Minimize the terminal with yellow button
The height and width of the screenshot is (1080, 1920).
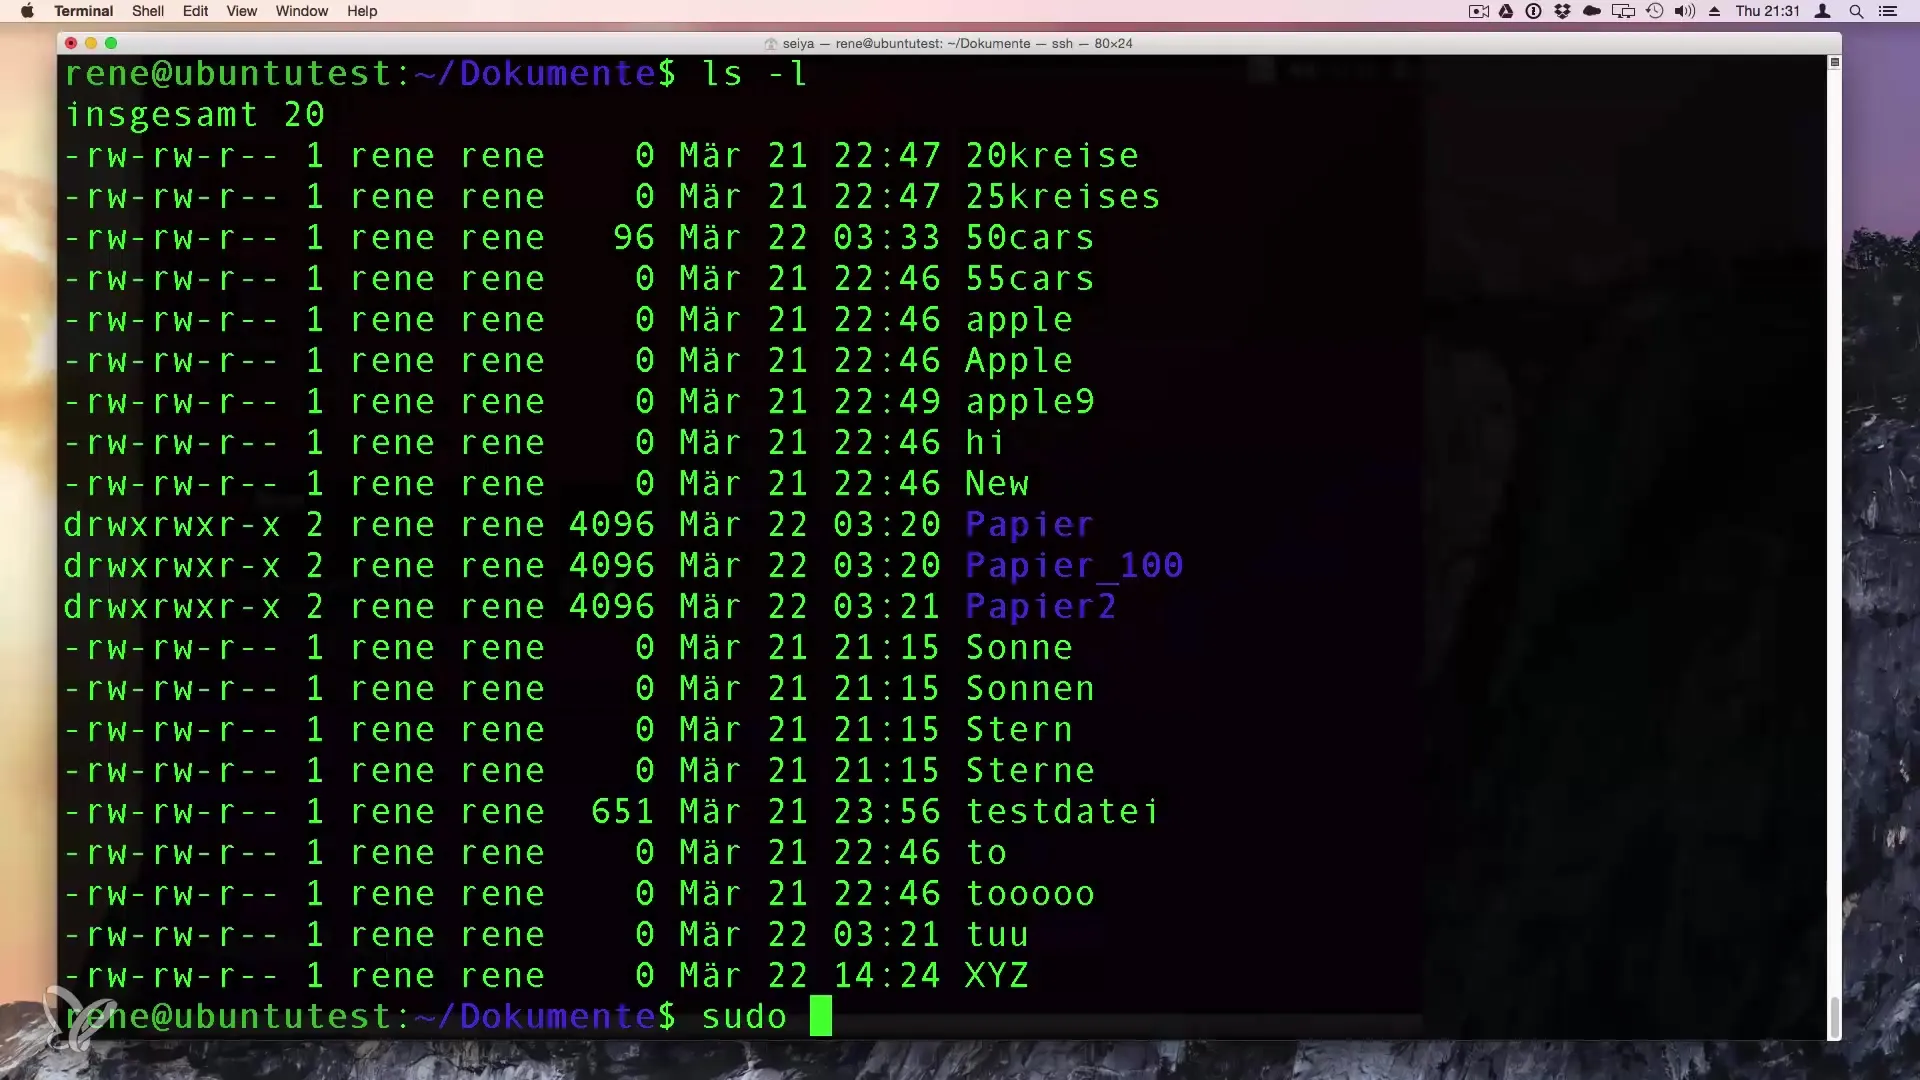(x=91, y=43)
